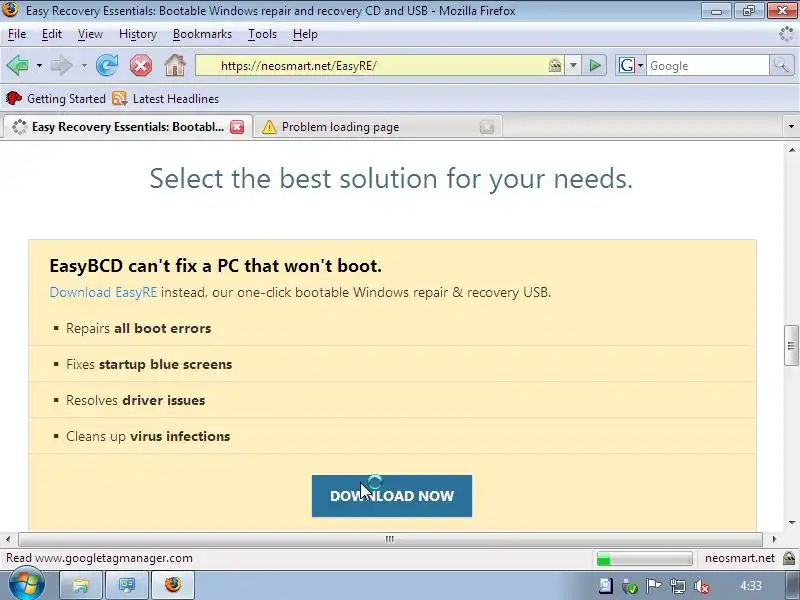800x600 pixels.
Task: Click the scroll up arrow
Action: [x=791, y=150]
